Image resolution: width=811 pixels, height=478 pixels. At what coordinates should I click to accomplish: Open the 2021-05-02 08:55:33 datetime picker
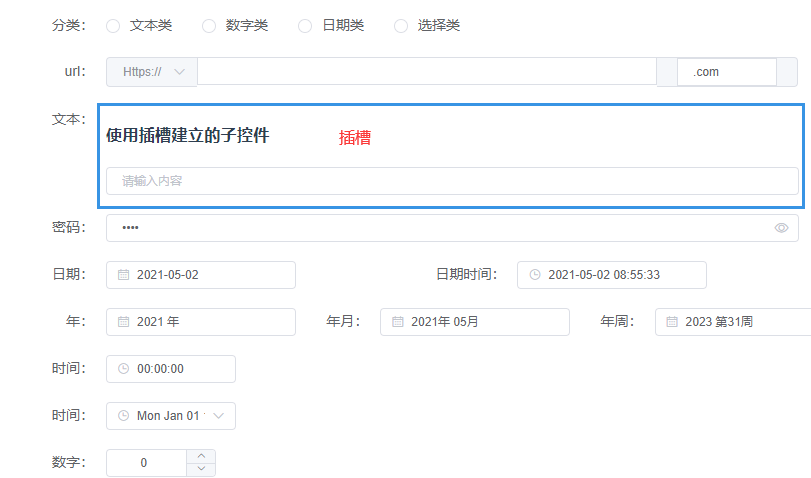tap(611, 275)
